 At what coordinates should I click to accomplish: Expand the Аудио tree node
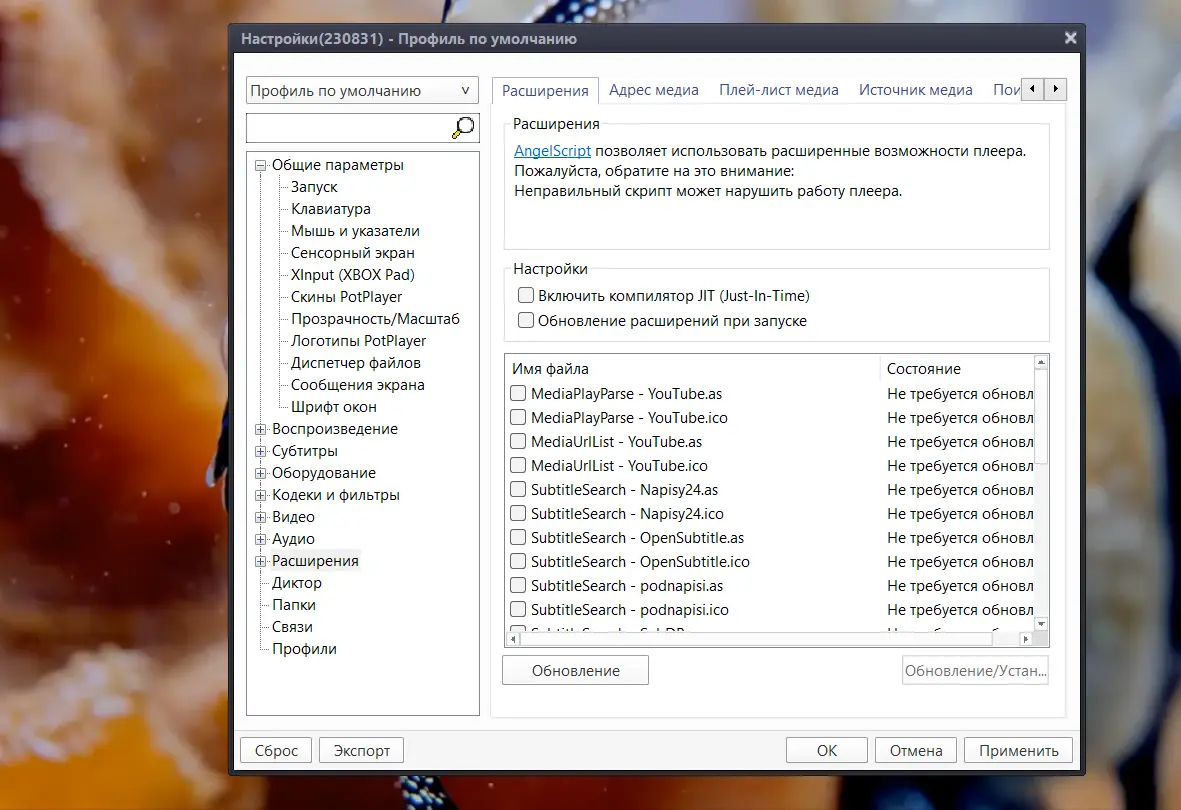(261, 539)
